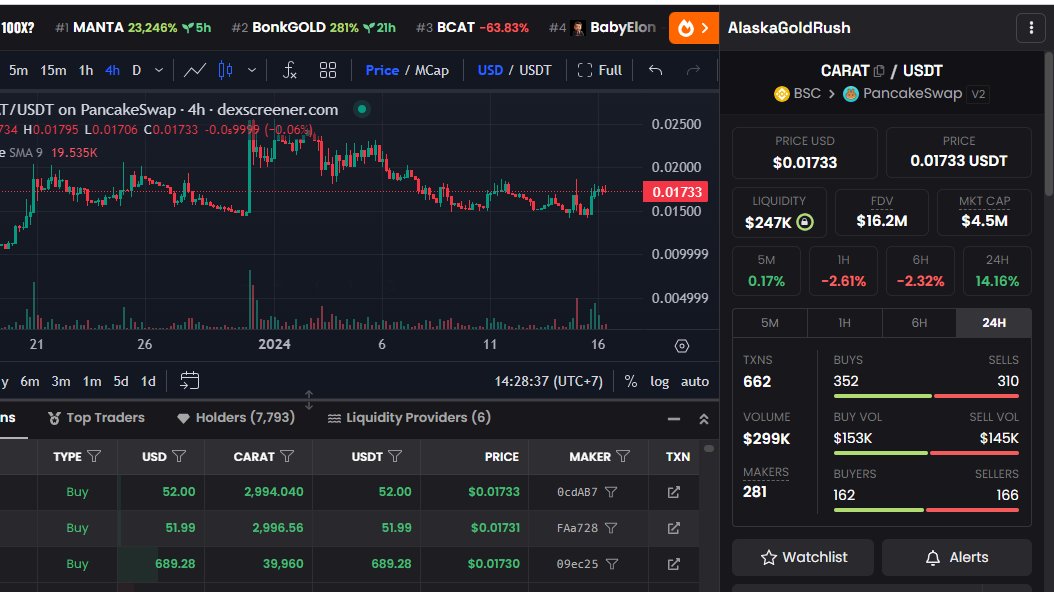Image resolution: width=1054 pixels, height=592 pixels.
Task: Open chart settings gear near time axis
Action: 682,345
